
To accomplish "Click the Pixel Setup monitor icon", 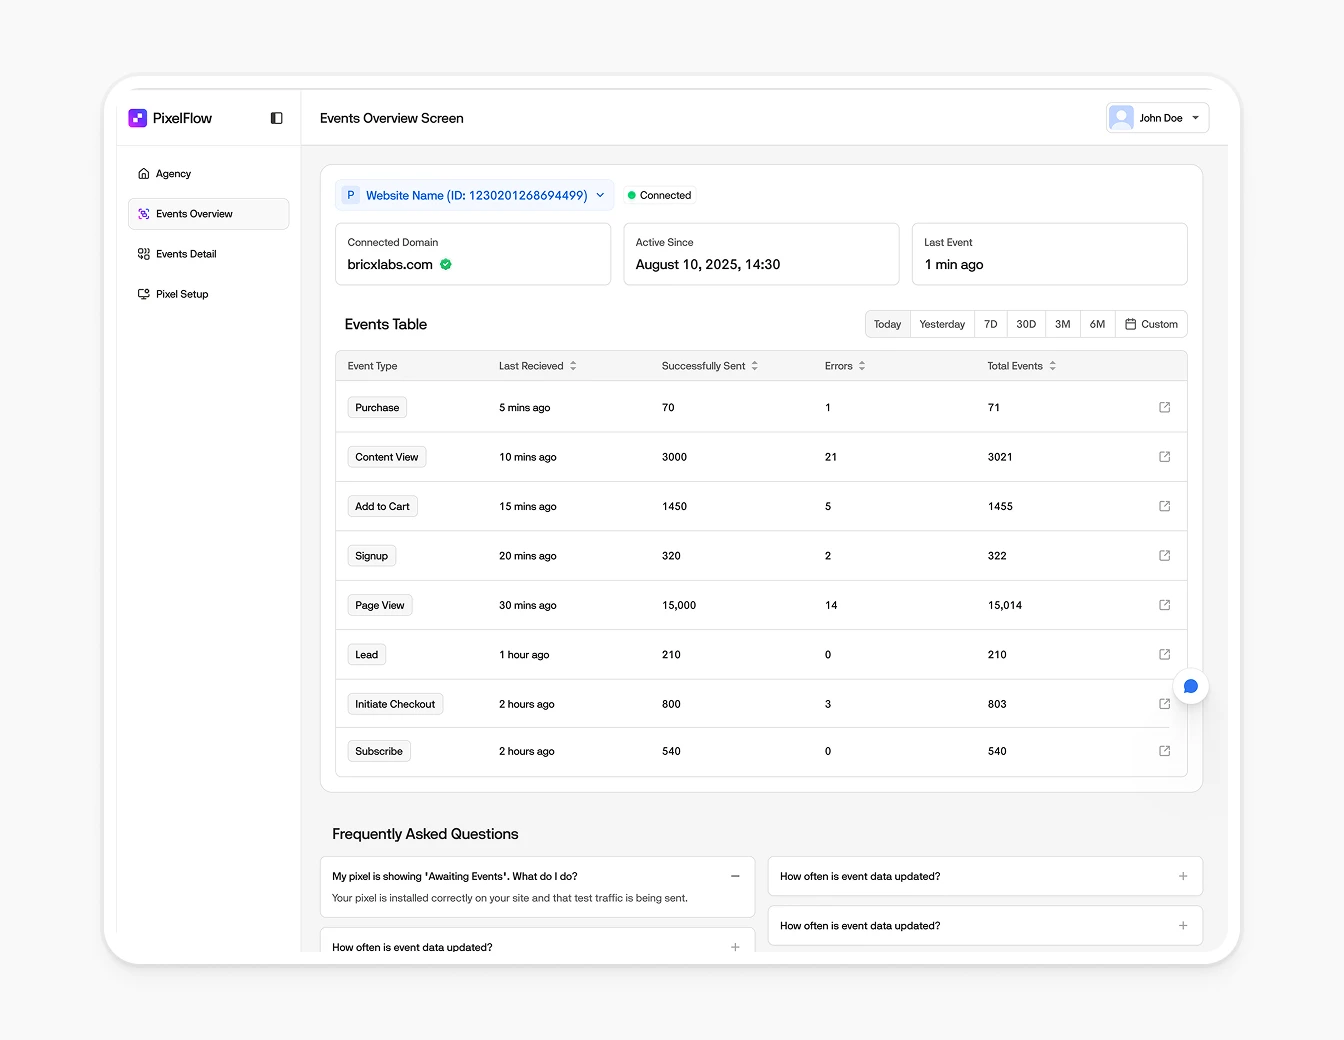I will 143,293.
